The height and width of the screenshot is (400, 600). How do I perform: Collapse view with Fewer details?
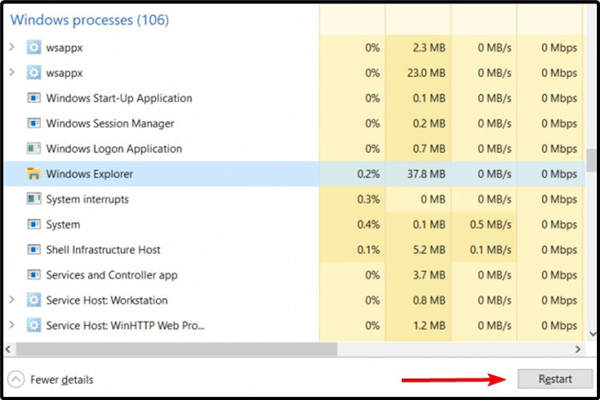tap(50, 380)
